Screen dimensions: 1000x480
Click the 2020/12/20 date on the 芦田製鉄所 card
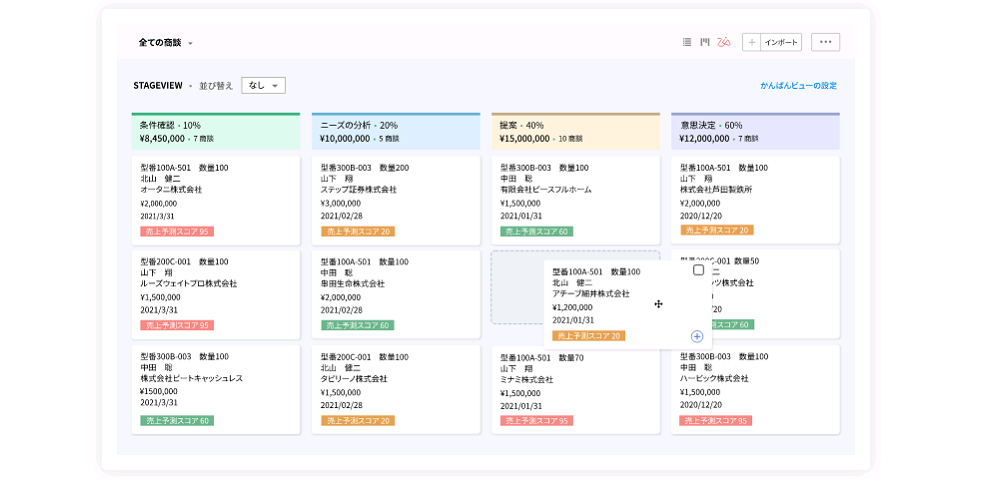(701, 215)
